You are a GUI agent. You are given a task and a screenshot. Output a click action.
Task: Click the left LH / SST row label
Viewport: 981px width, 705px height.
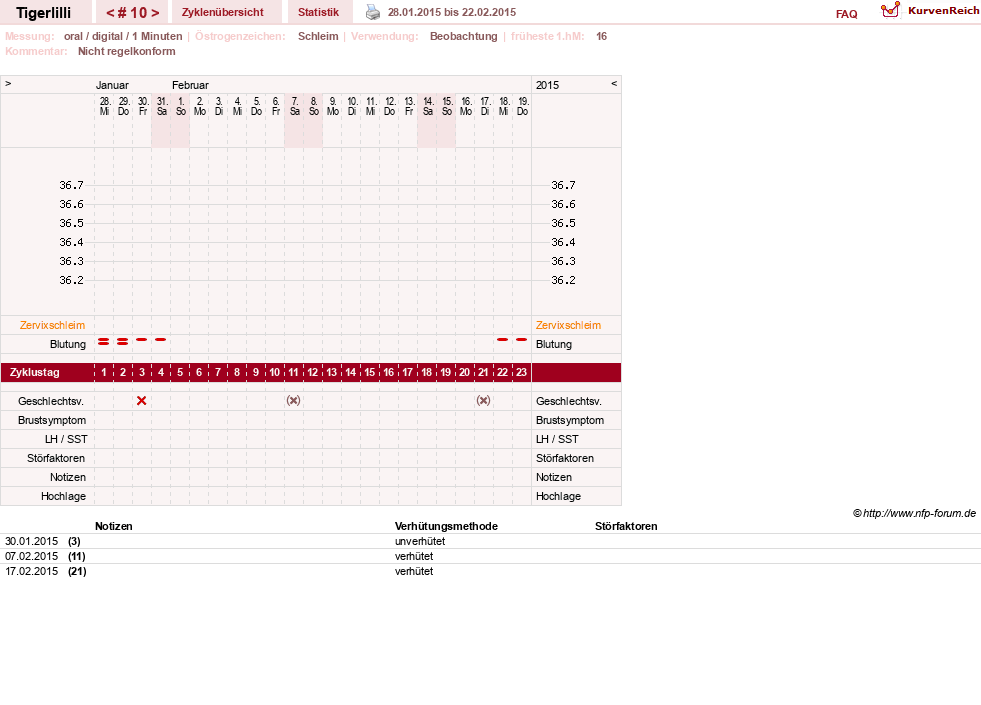tap(66, 439)
